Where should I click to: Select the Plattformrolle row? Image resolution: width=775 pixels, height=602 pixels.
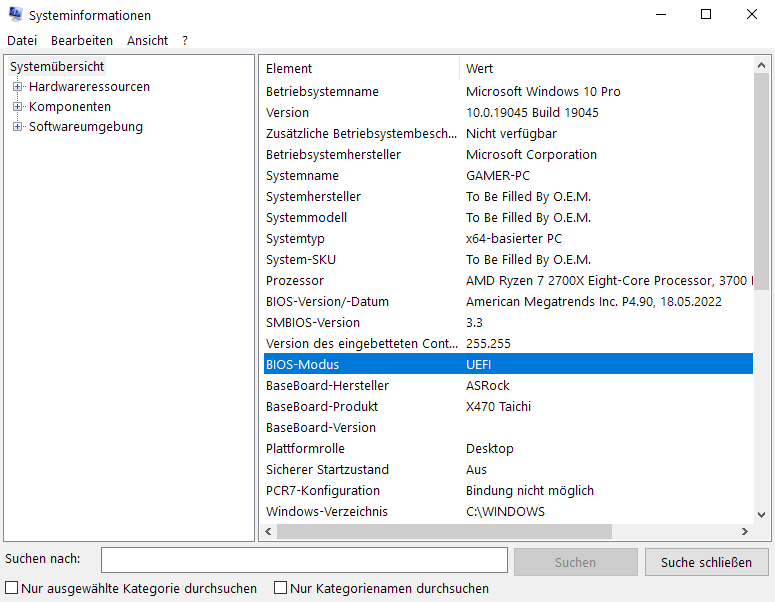508,448
